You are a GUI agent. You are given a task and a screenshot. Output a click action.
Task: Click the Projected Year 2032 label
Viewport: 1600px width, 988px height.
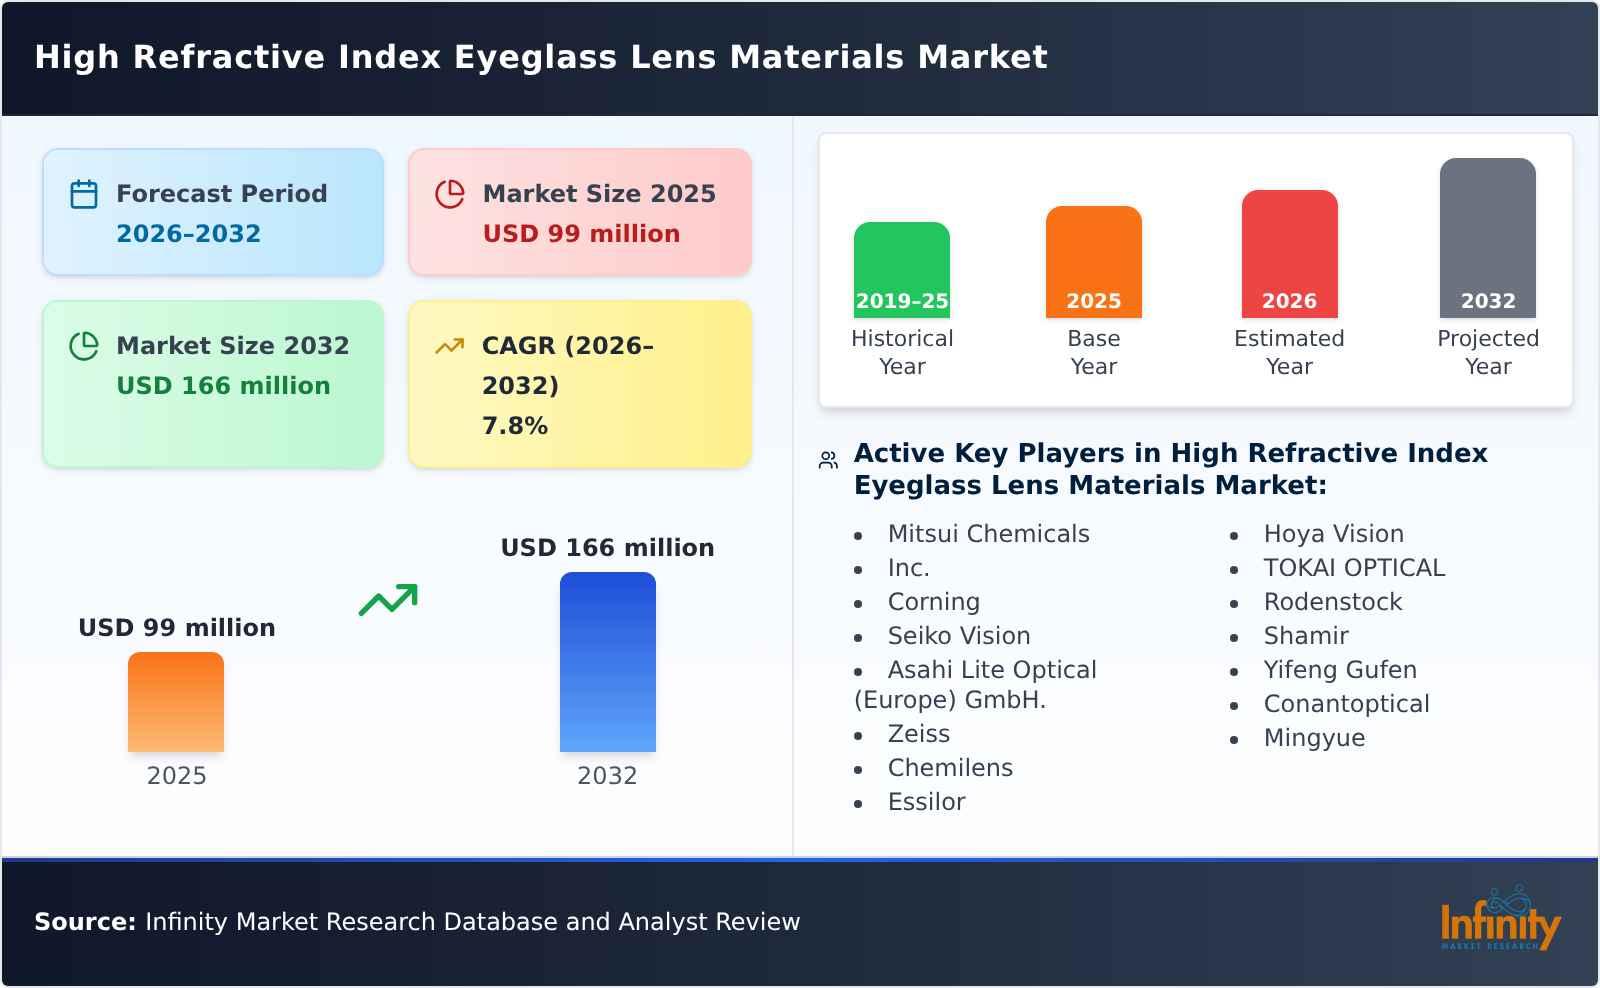1487,352
